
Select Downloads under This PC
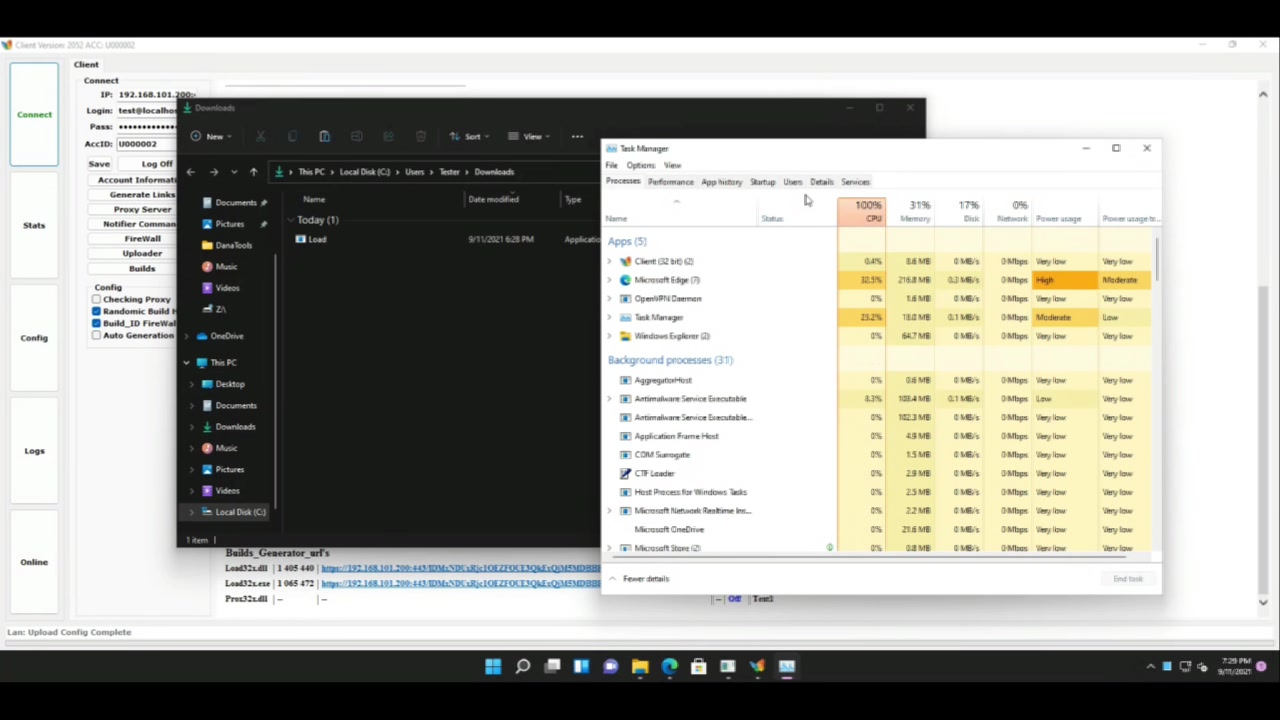(x=236, y=427)
